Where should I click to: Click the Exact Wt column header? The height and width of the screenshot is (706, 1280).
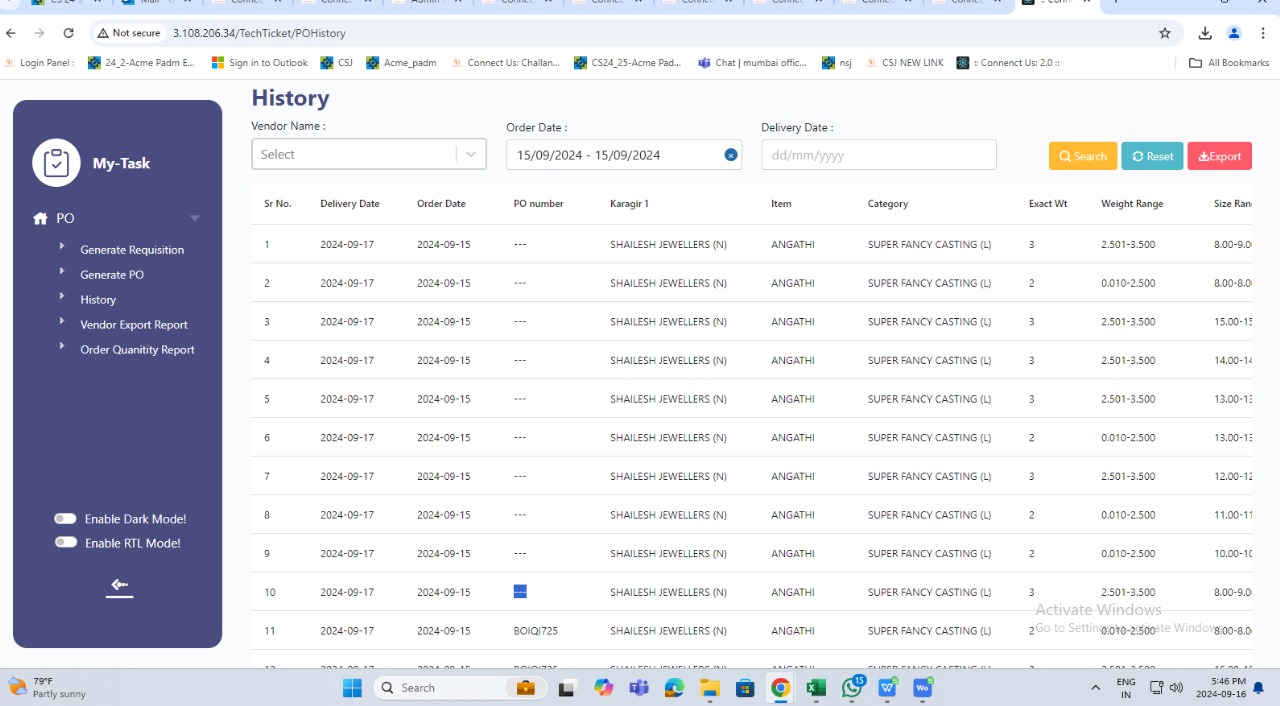click(x=1048, y=204)
